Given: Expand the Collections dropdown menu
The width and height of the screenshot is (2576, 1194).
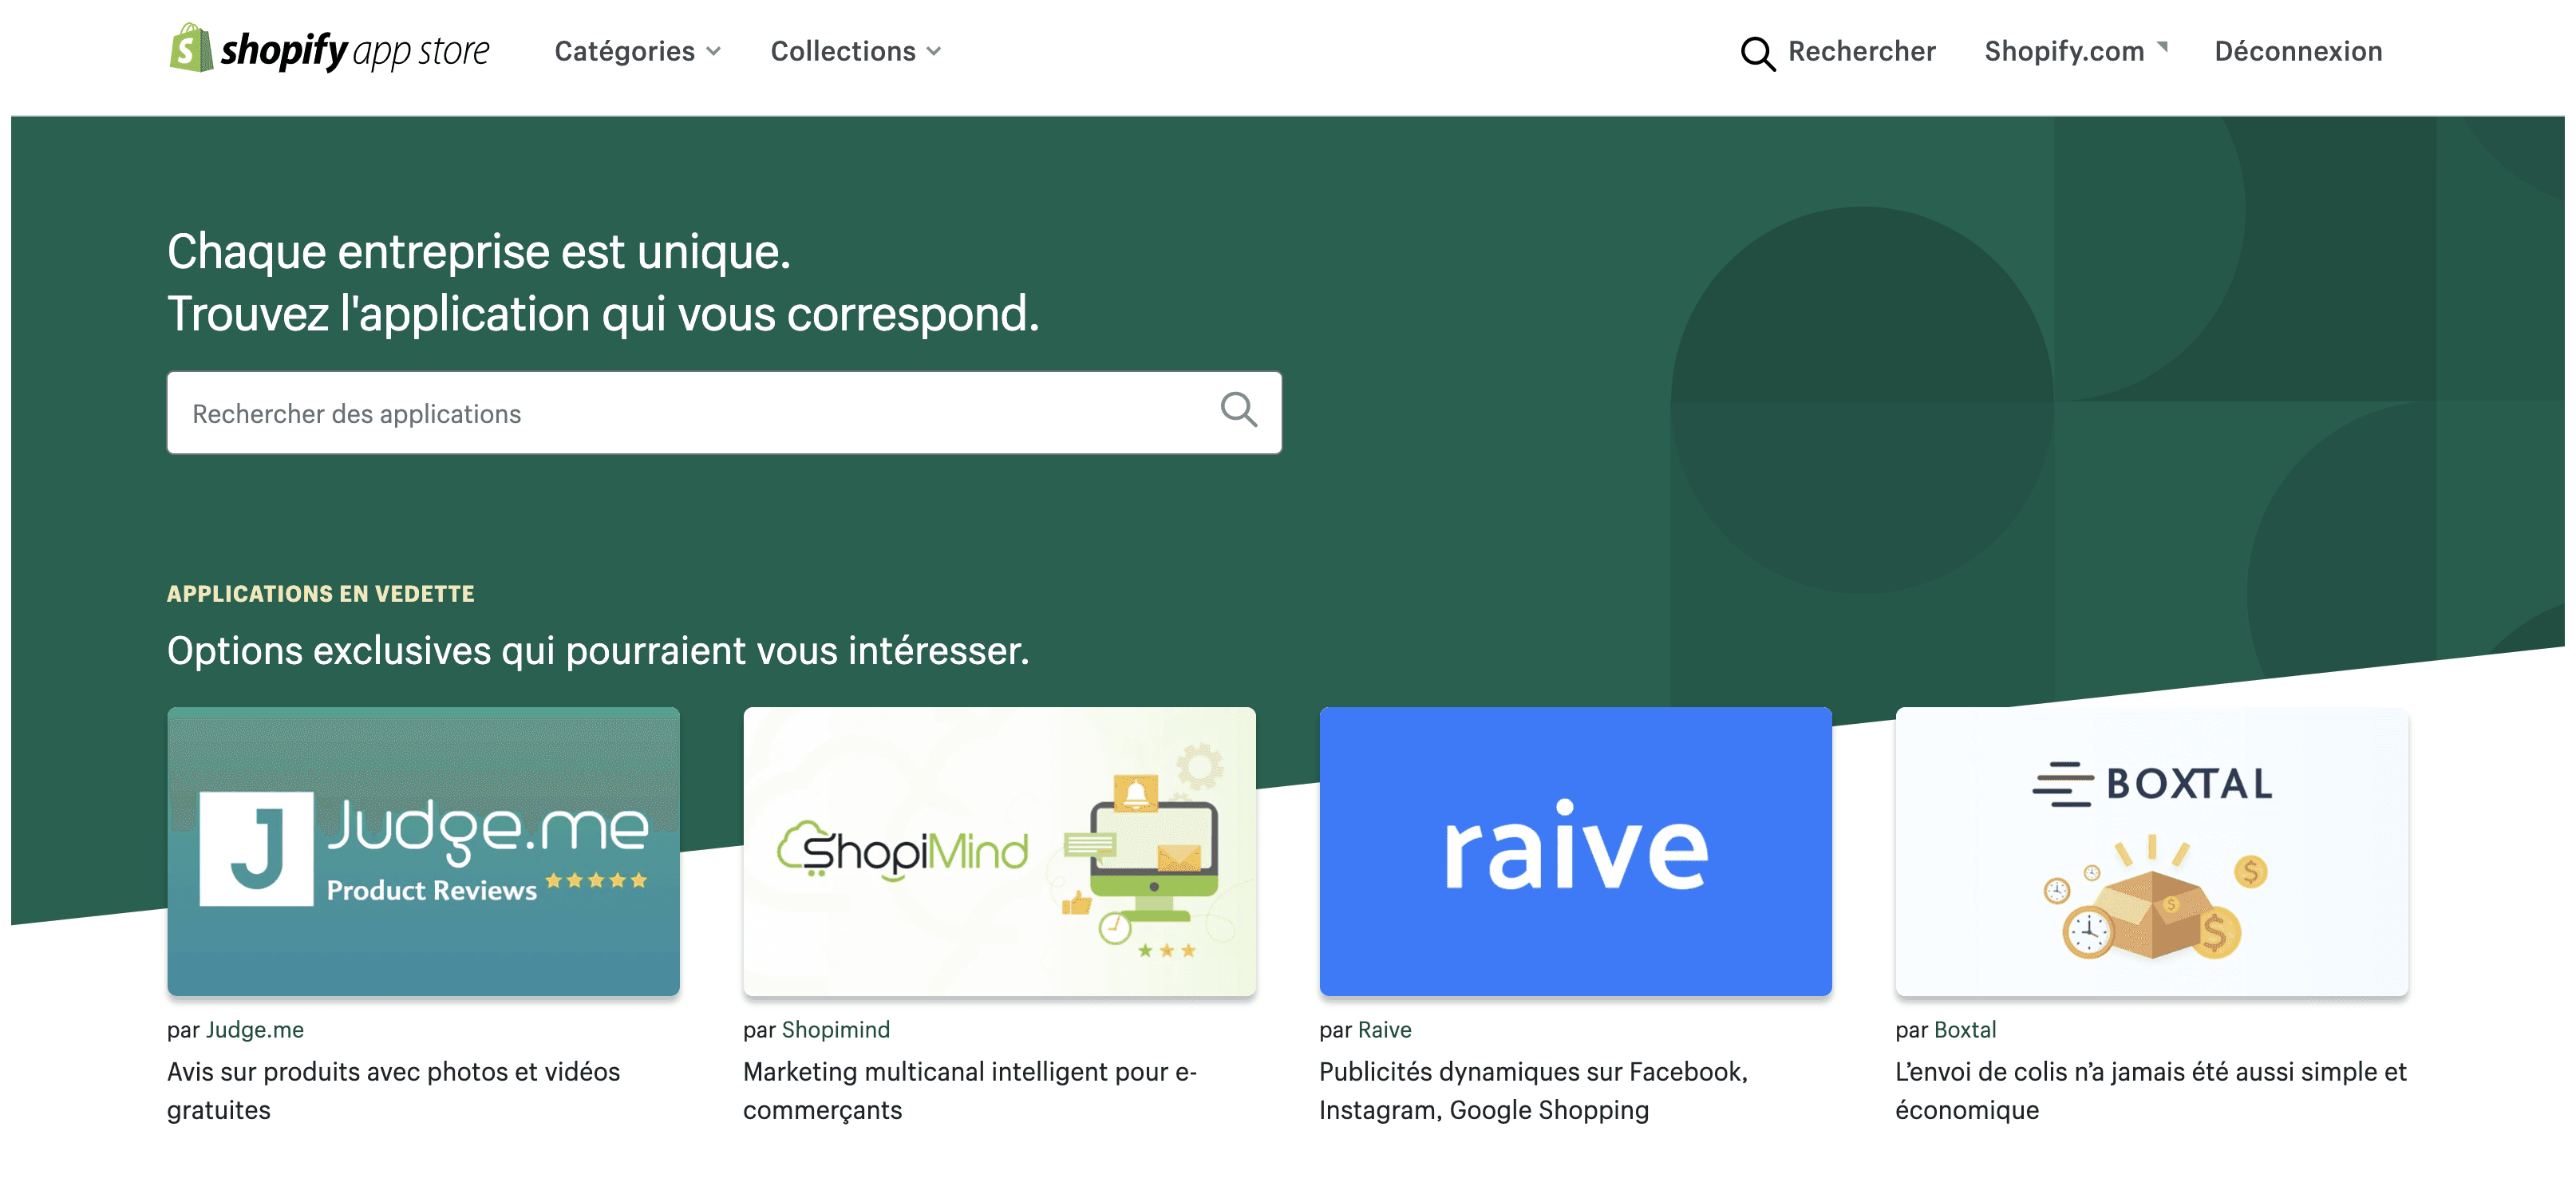Looking at the screenshot, I should (855, 51).
